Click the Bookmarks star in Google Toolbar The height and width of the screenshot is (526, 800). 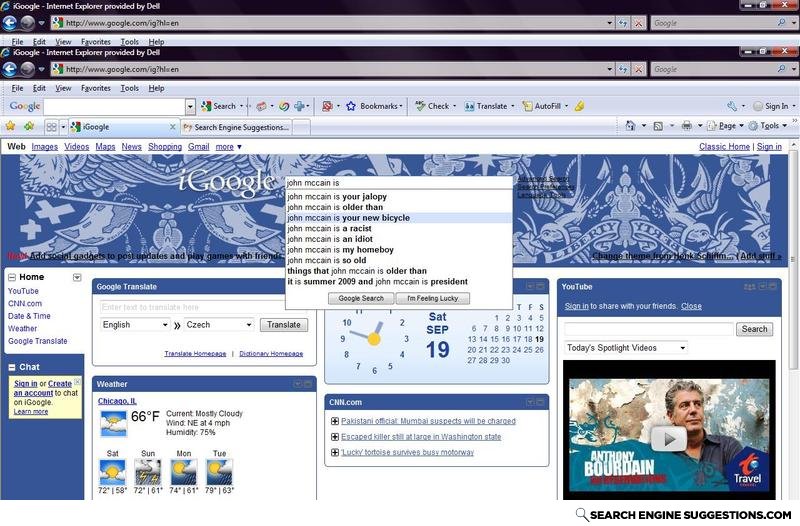click(351, 106)
